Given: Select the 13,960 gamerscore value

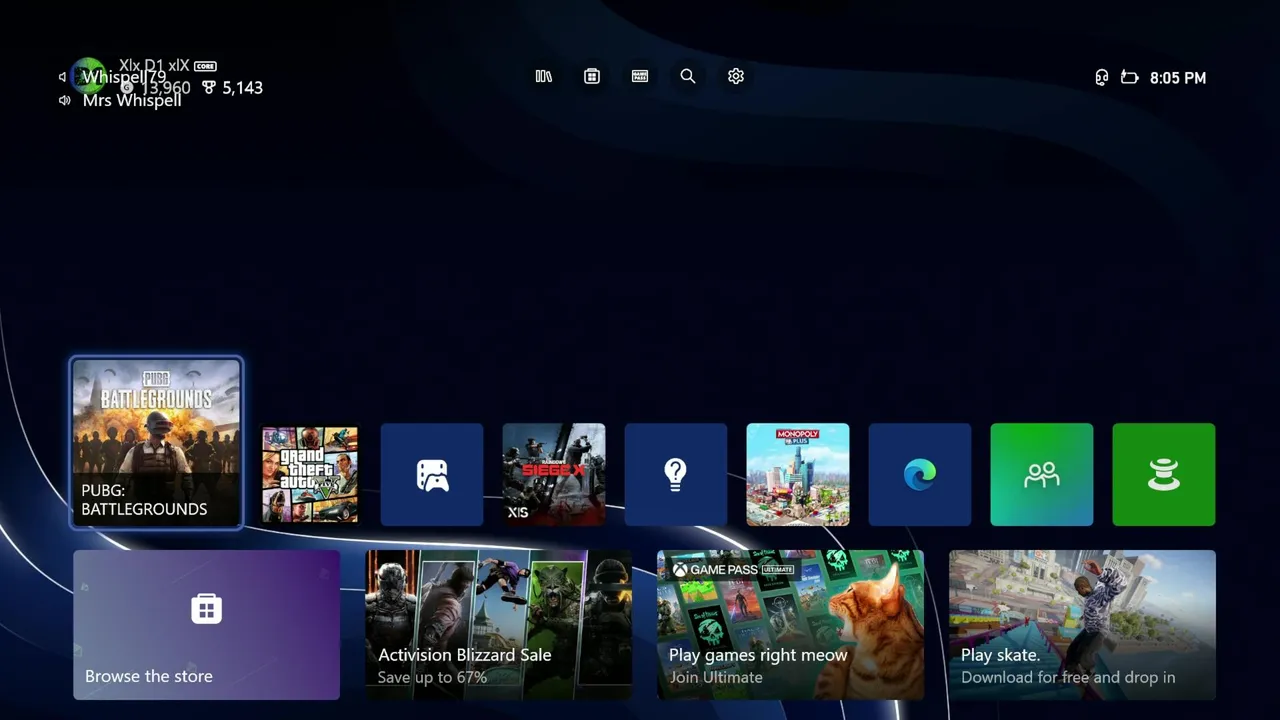Looking at the screenshot, I should [165, 88].
